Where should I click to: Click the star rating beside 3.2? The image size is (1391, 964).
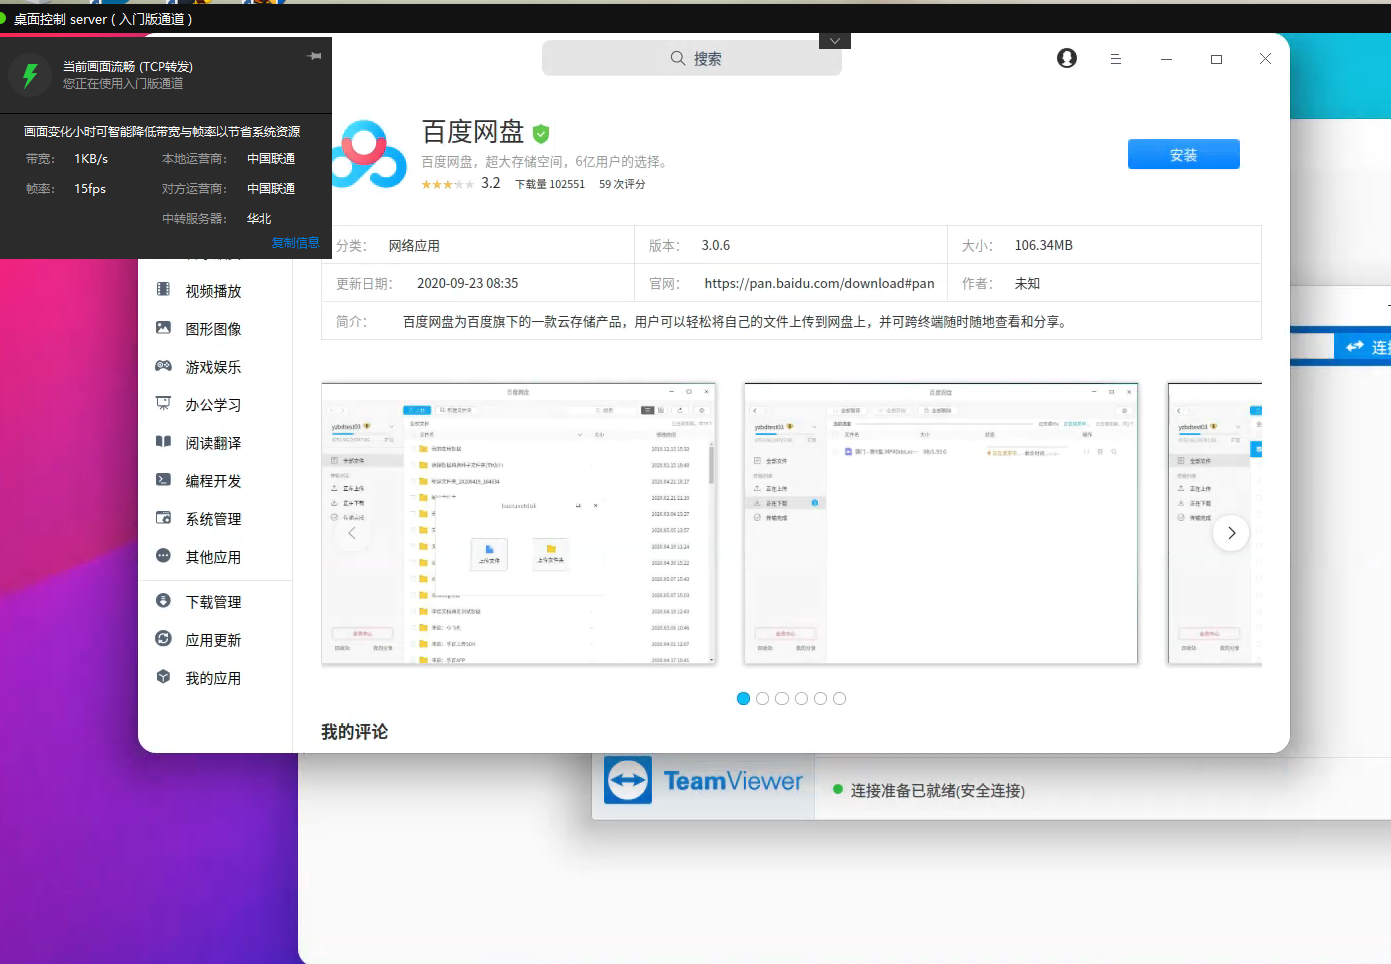point(447,184)
